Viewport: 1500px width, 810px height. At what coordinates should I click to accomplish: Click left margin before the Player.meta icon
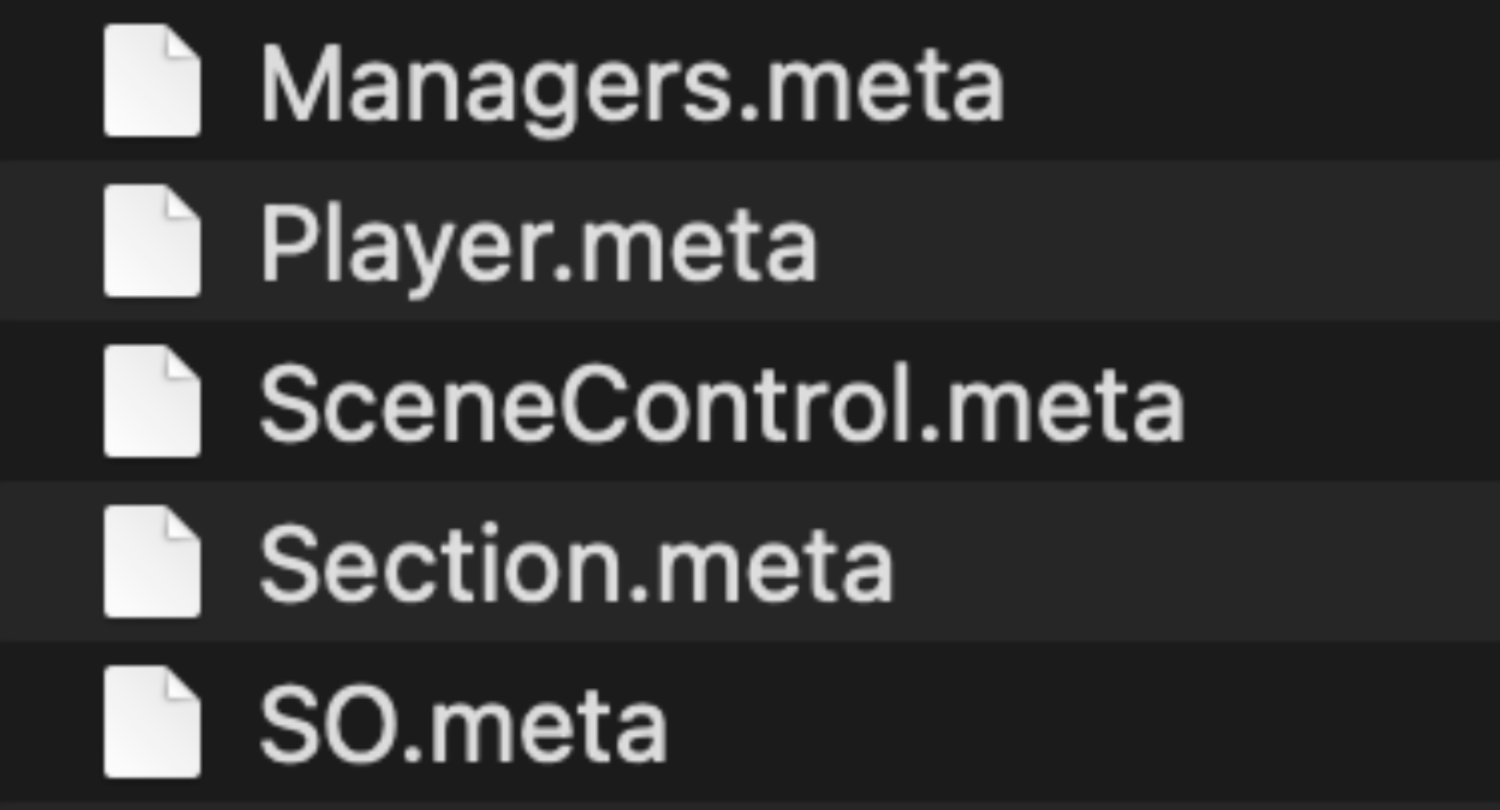[50, 241]
